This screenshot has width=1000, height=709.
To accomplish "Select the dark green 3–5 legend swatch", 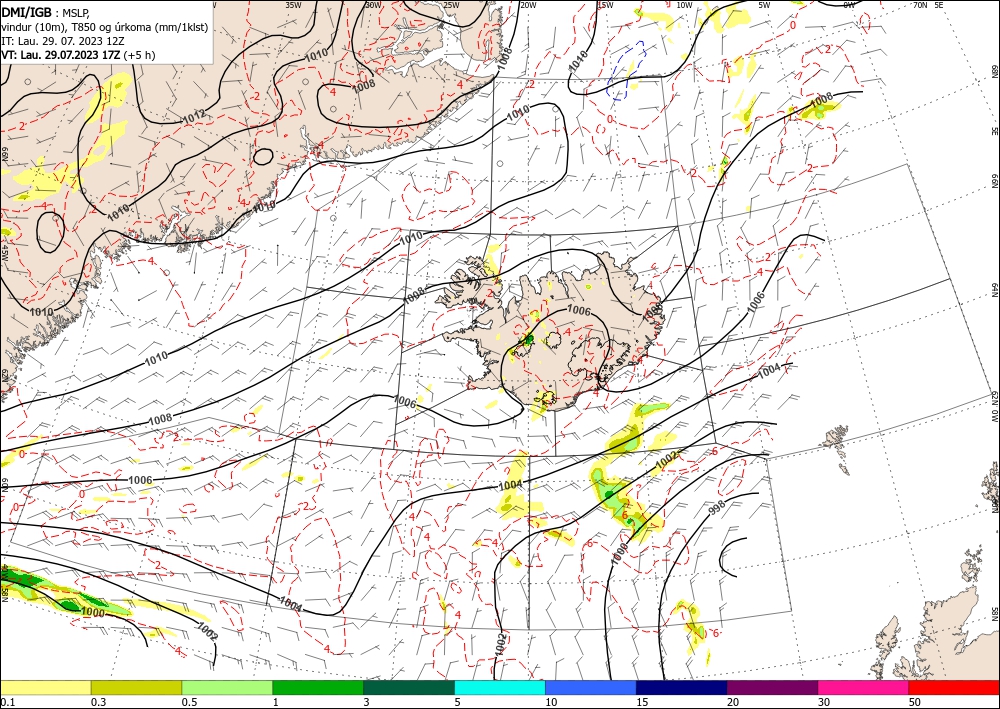I will (409, 687).
